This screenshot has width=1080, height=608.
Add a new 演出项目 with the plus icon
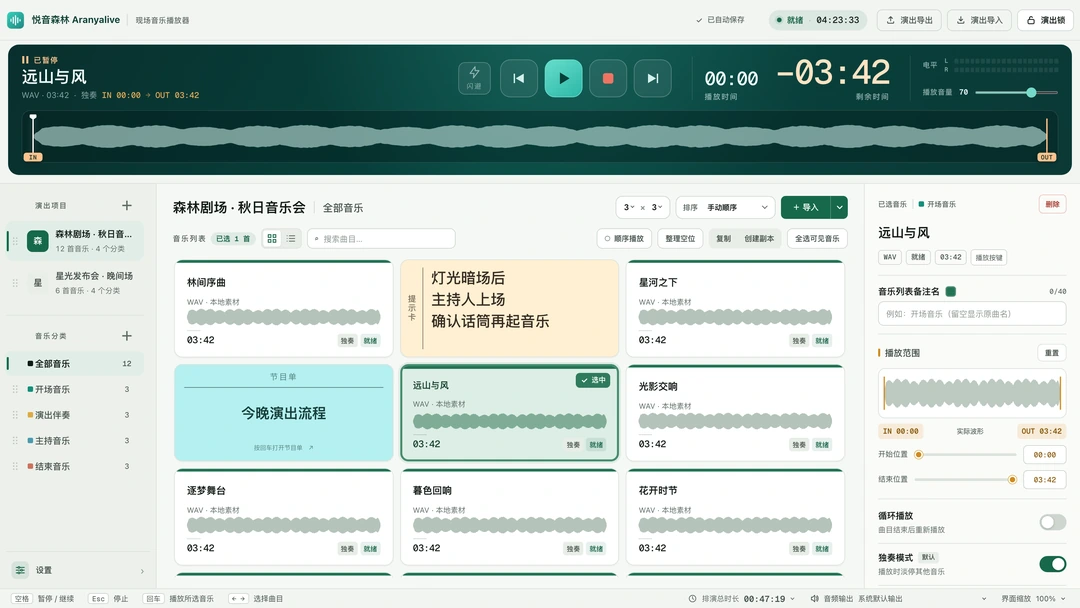pyautogui.click(x=127, y=205)
